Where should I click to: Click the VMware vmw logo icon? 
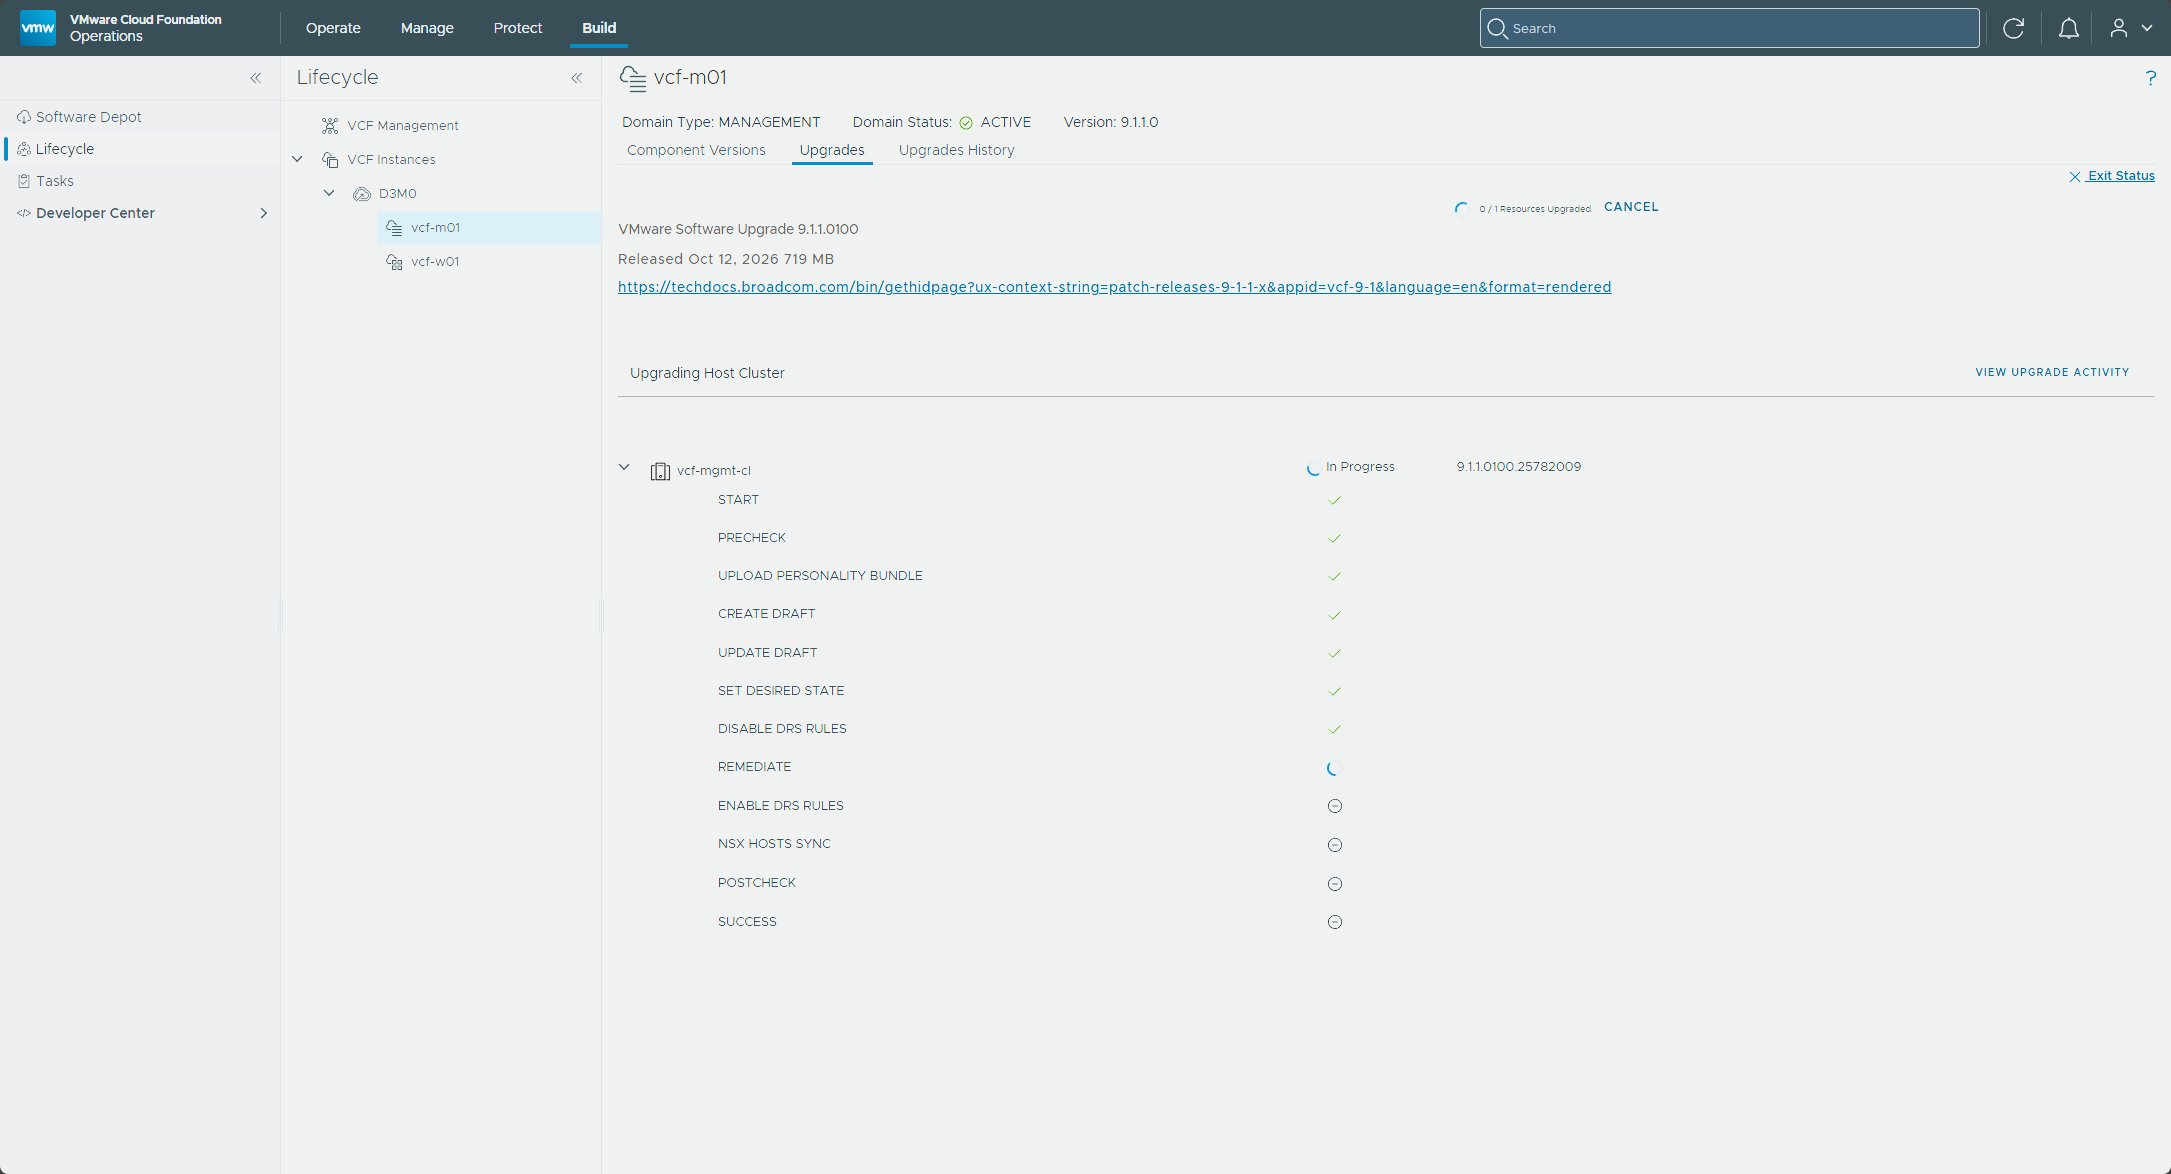(x=38, y=28)
